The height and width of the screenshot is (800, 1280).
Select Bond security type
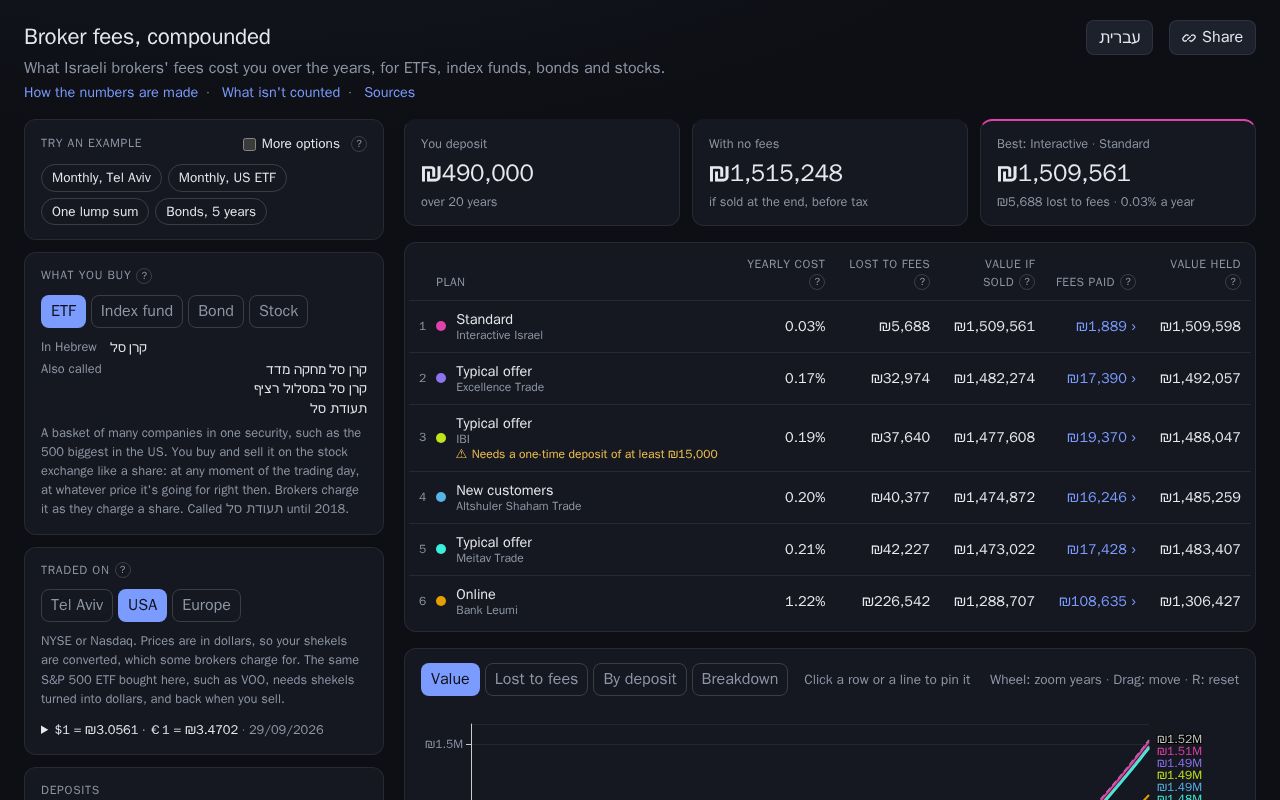[216, 311]
